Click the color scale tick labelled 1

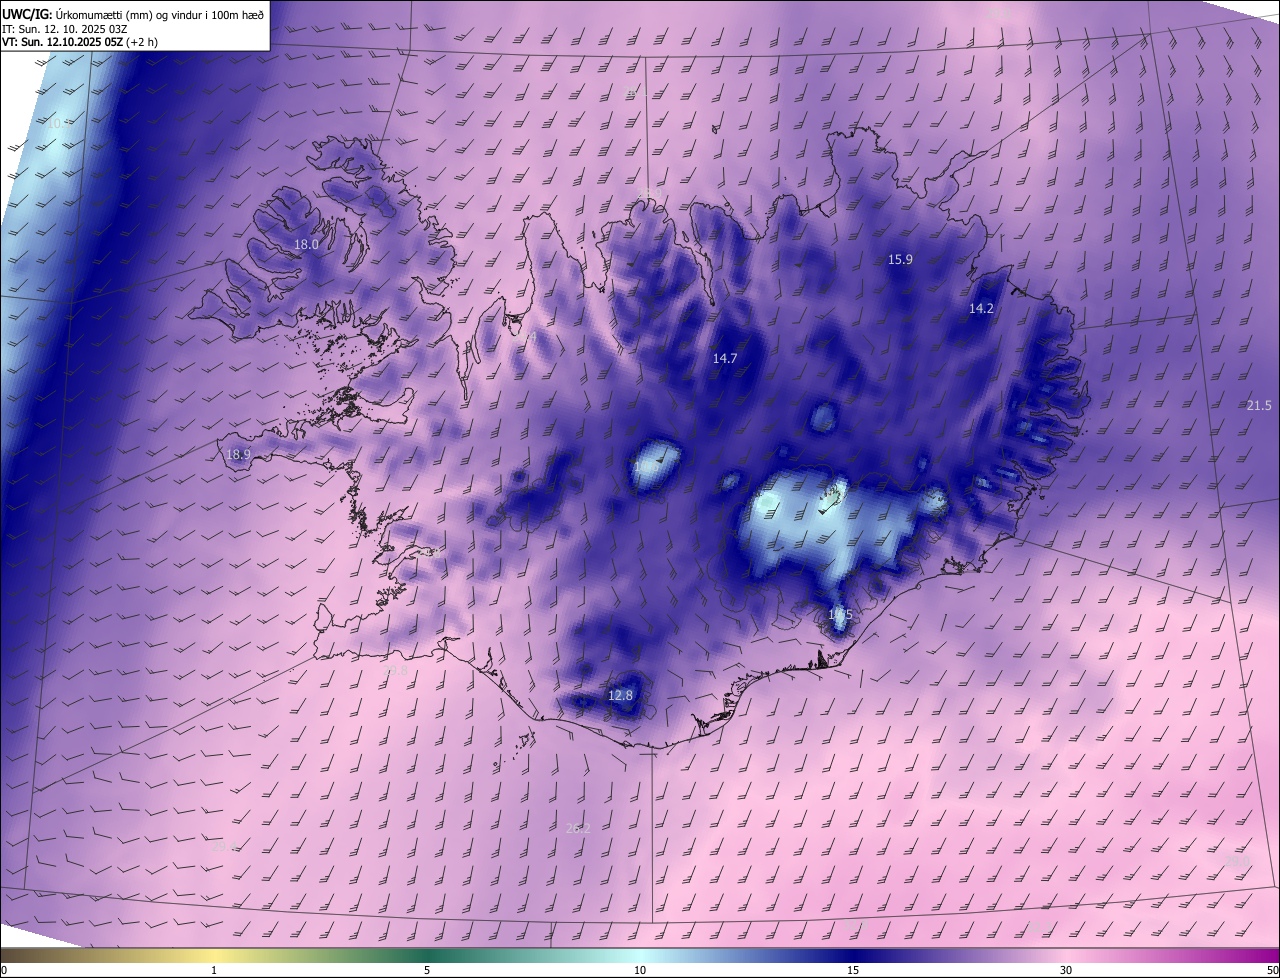[x=214, y=970]
